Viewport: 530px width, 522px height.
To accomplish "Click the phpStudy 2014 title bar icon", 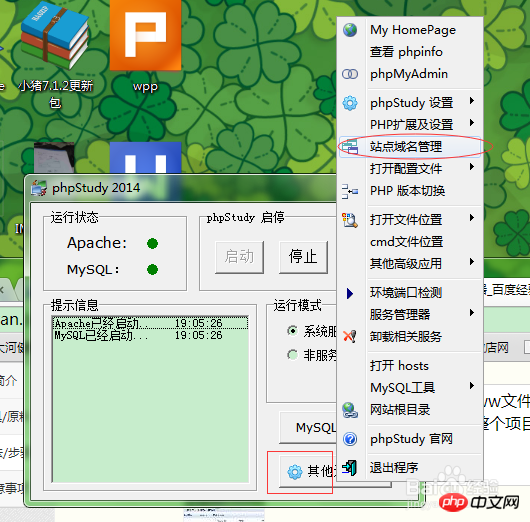I will [x=39, y=188].
